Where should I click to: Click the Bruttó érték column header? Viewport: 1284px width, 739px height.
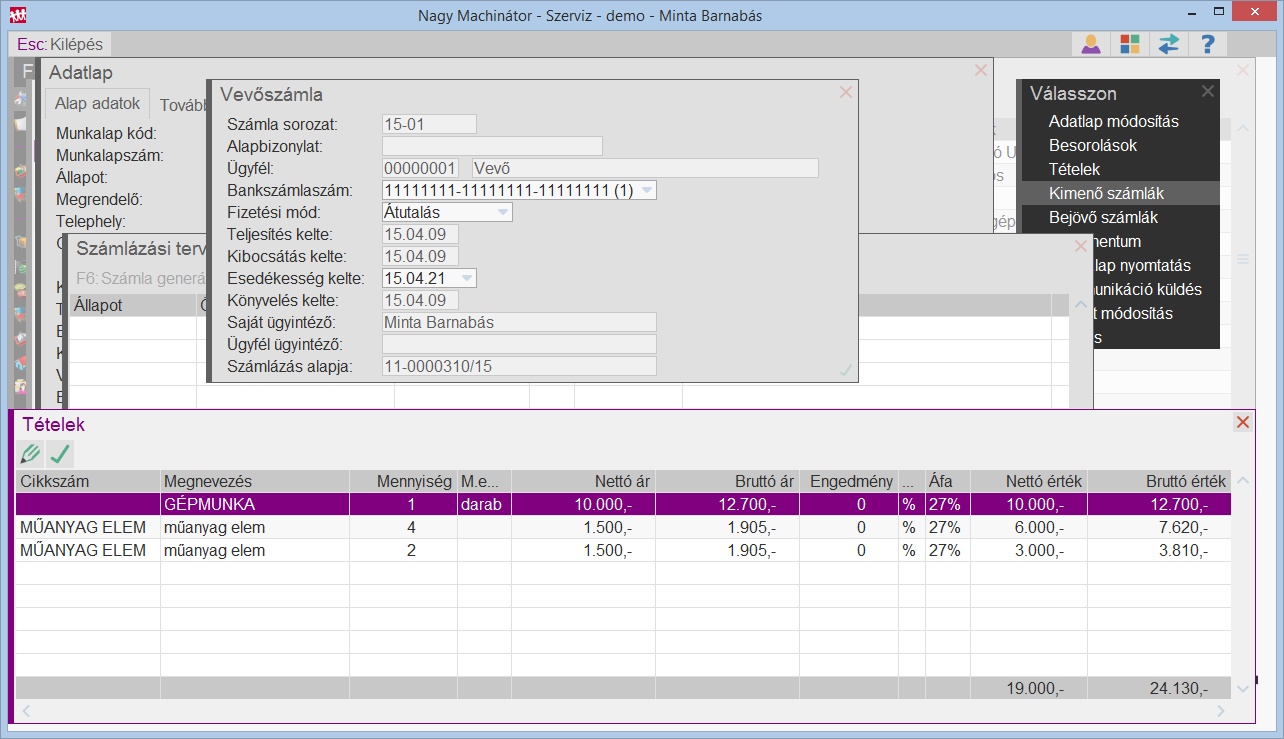pos(1159,481)
